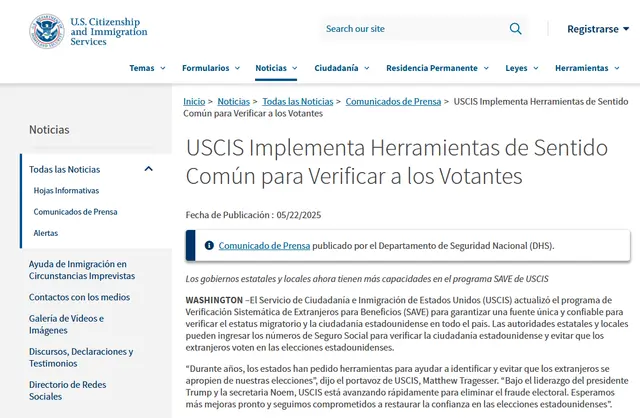The height and width of the screenshot is (418, 640).
Task: Open Discursos, Declaraciones y Testimonios link
Action: coord(81,357)
